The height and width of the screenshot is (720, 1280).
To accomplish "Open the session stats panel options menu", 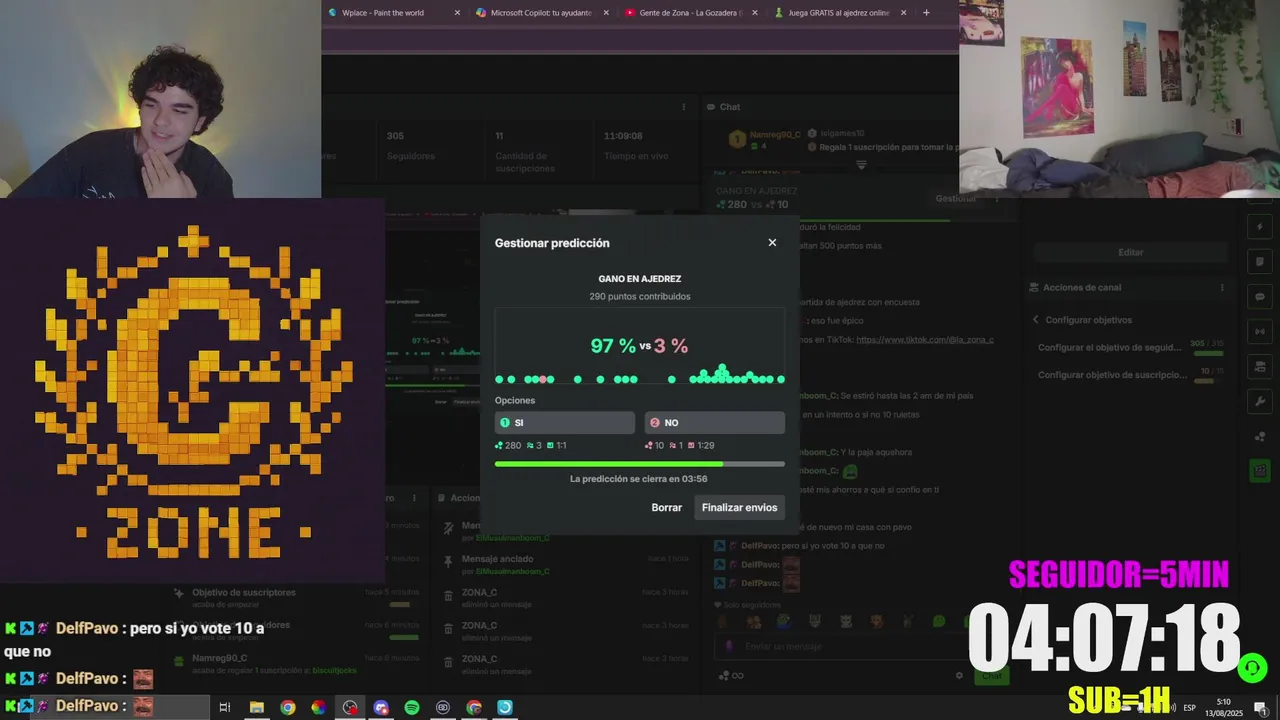I will point(684,107).
